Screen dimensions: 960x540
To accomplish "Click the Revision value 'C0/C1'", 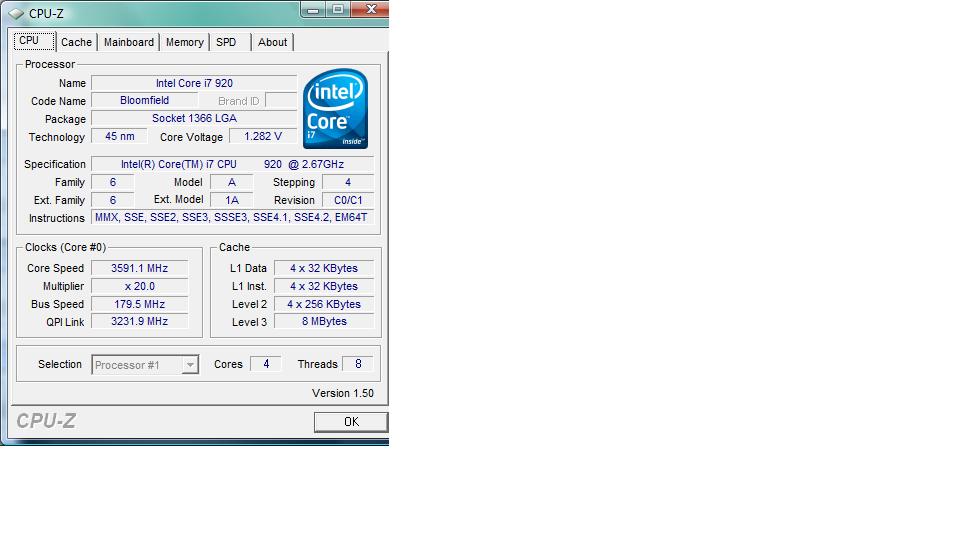I will pyautogui.click(x=348, y=200).
